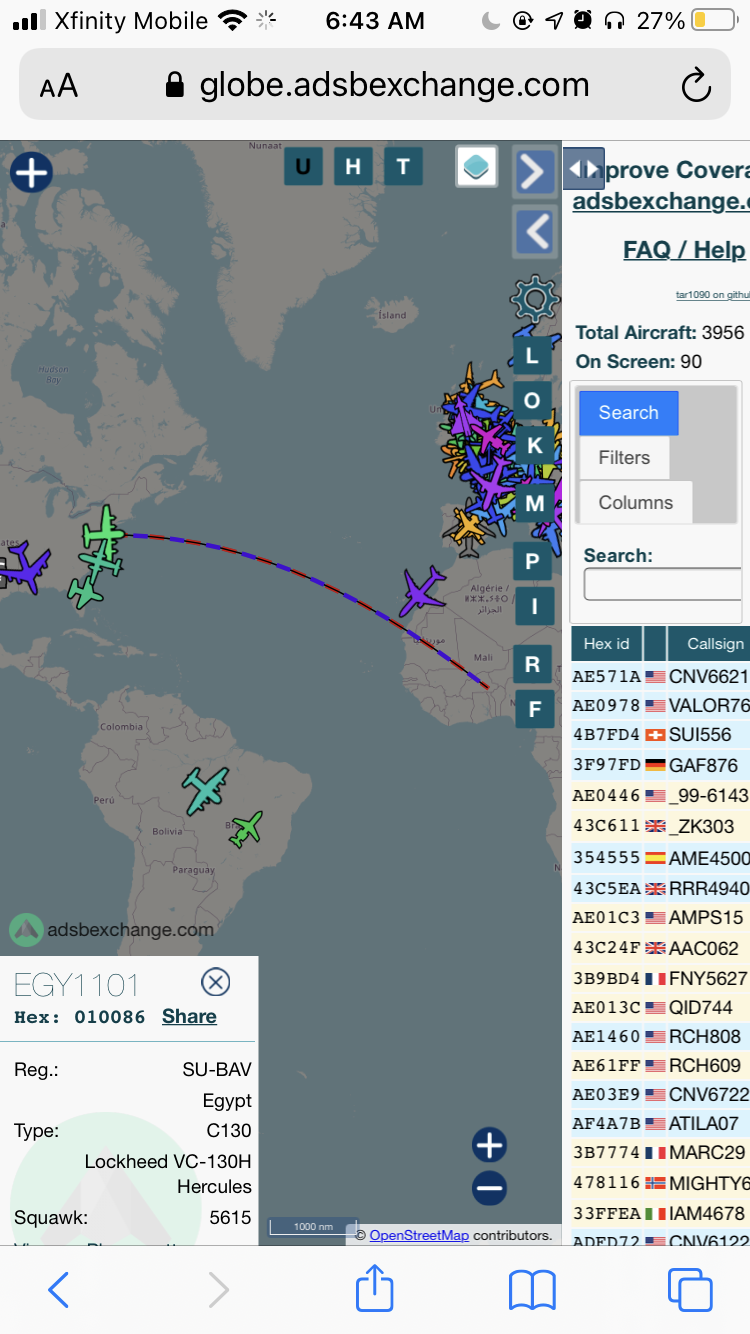Toggle the L map option button

pyautogui.click(x=533, y=355)
